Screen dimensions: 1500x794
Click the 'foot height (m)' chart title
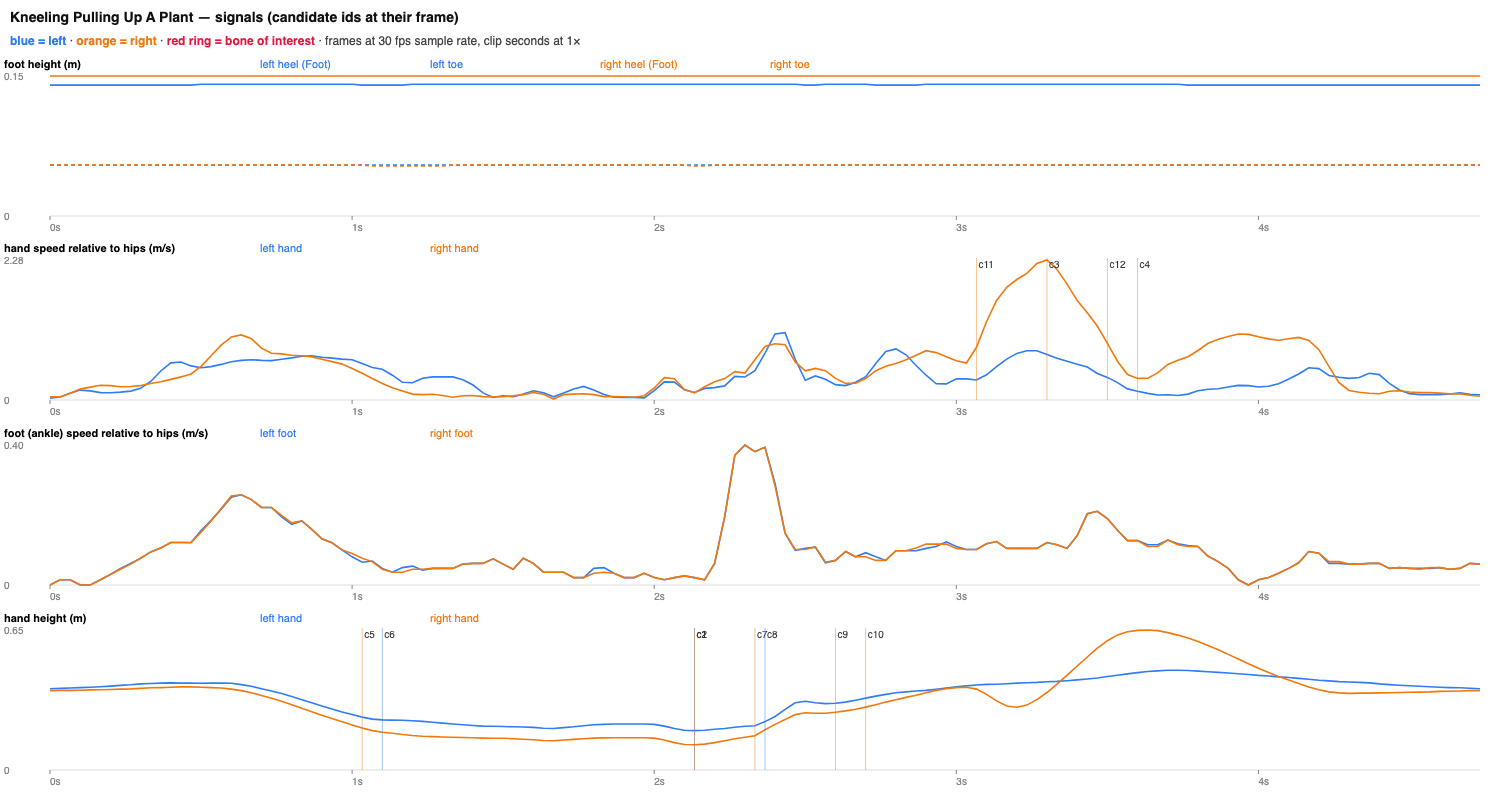pos(43,65)
